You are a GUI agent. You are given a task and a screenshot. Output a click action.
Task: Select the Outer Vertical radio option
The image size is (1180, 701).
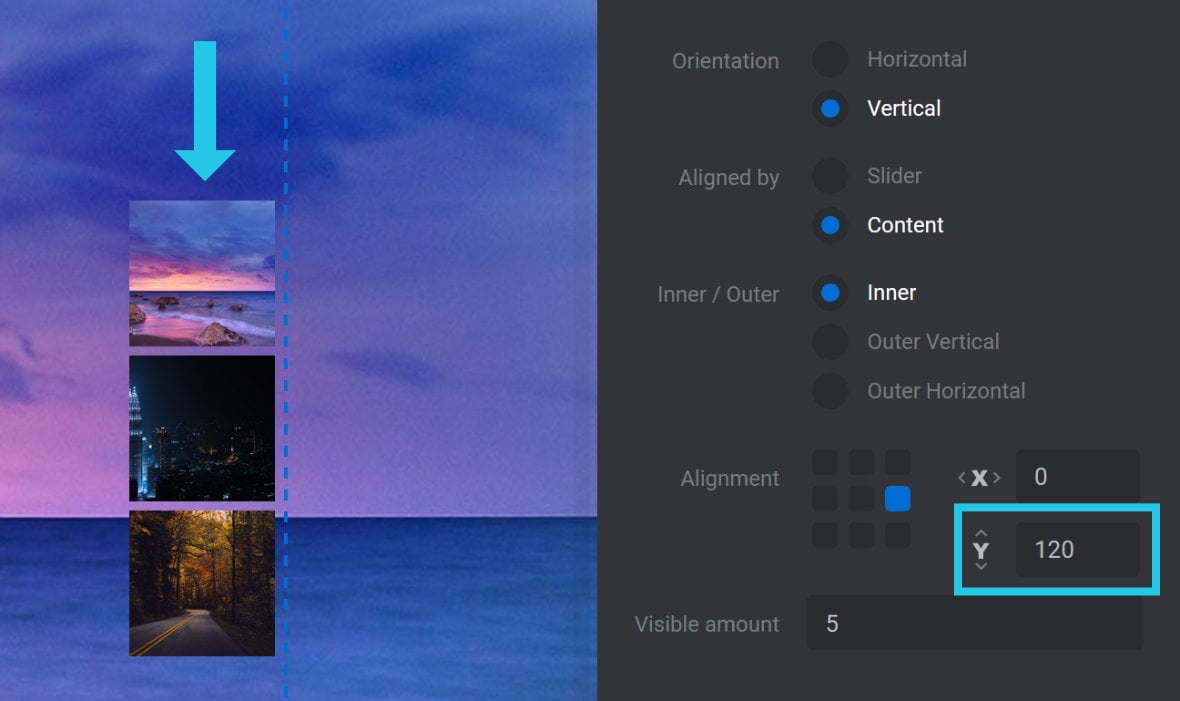830,342
